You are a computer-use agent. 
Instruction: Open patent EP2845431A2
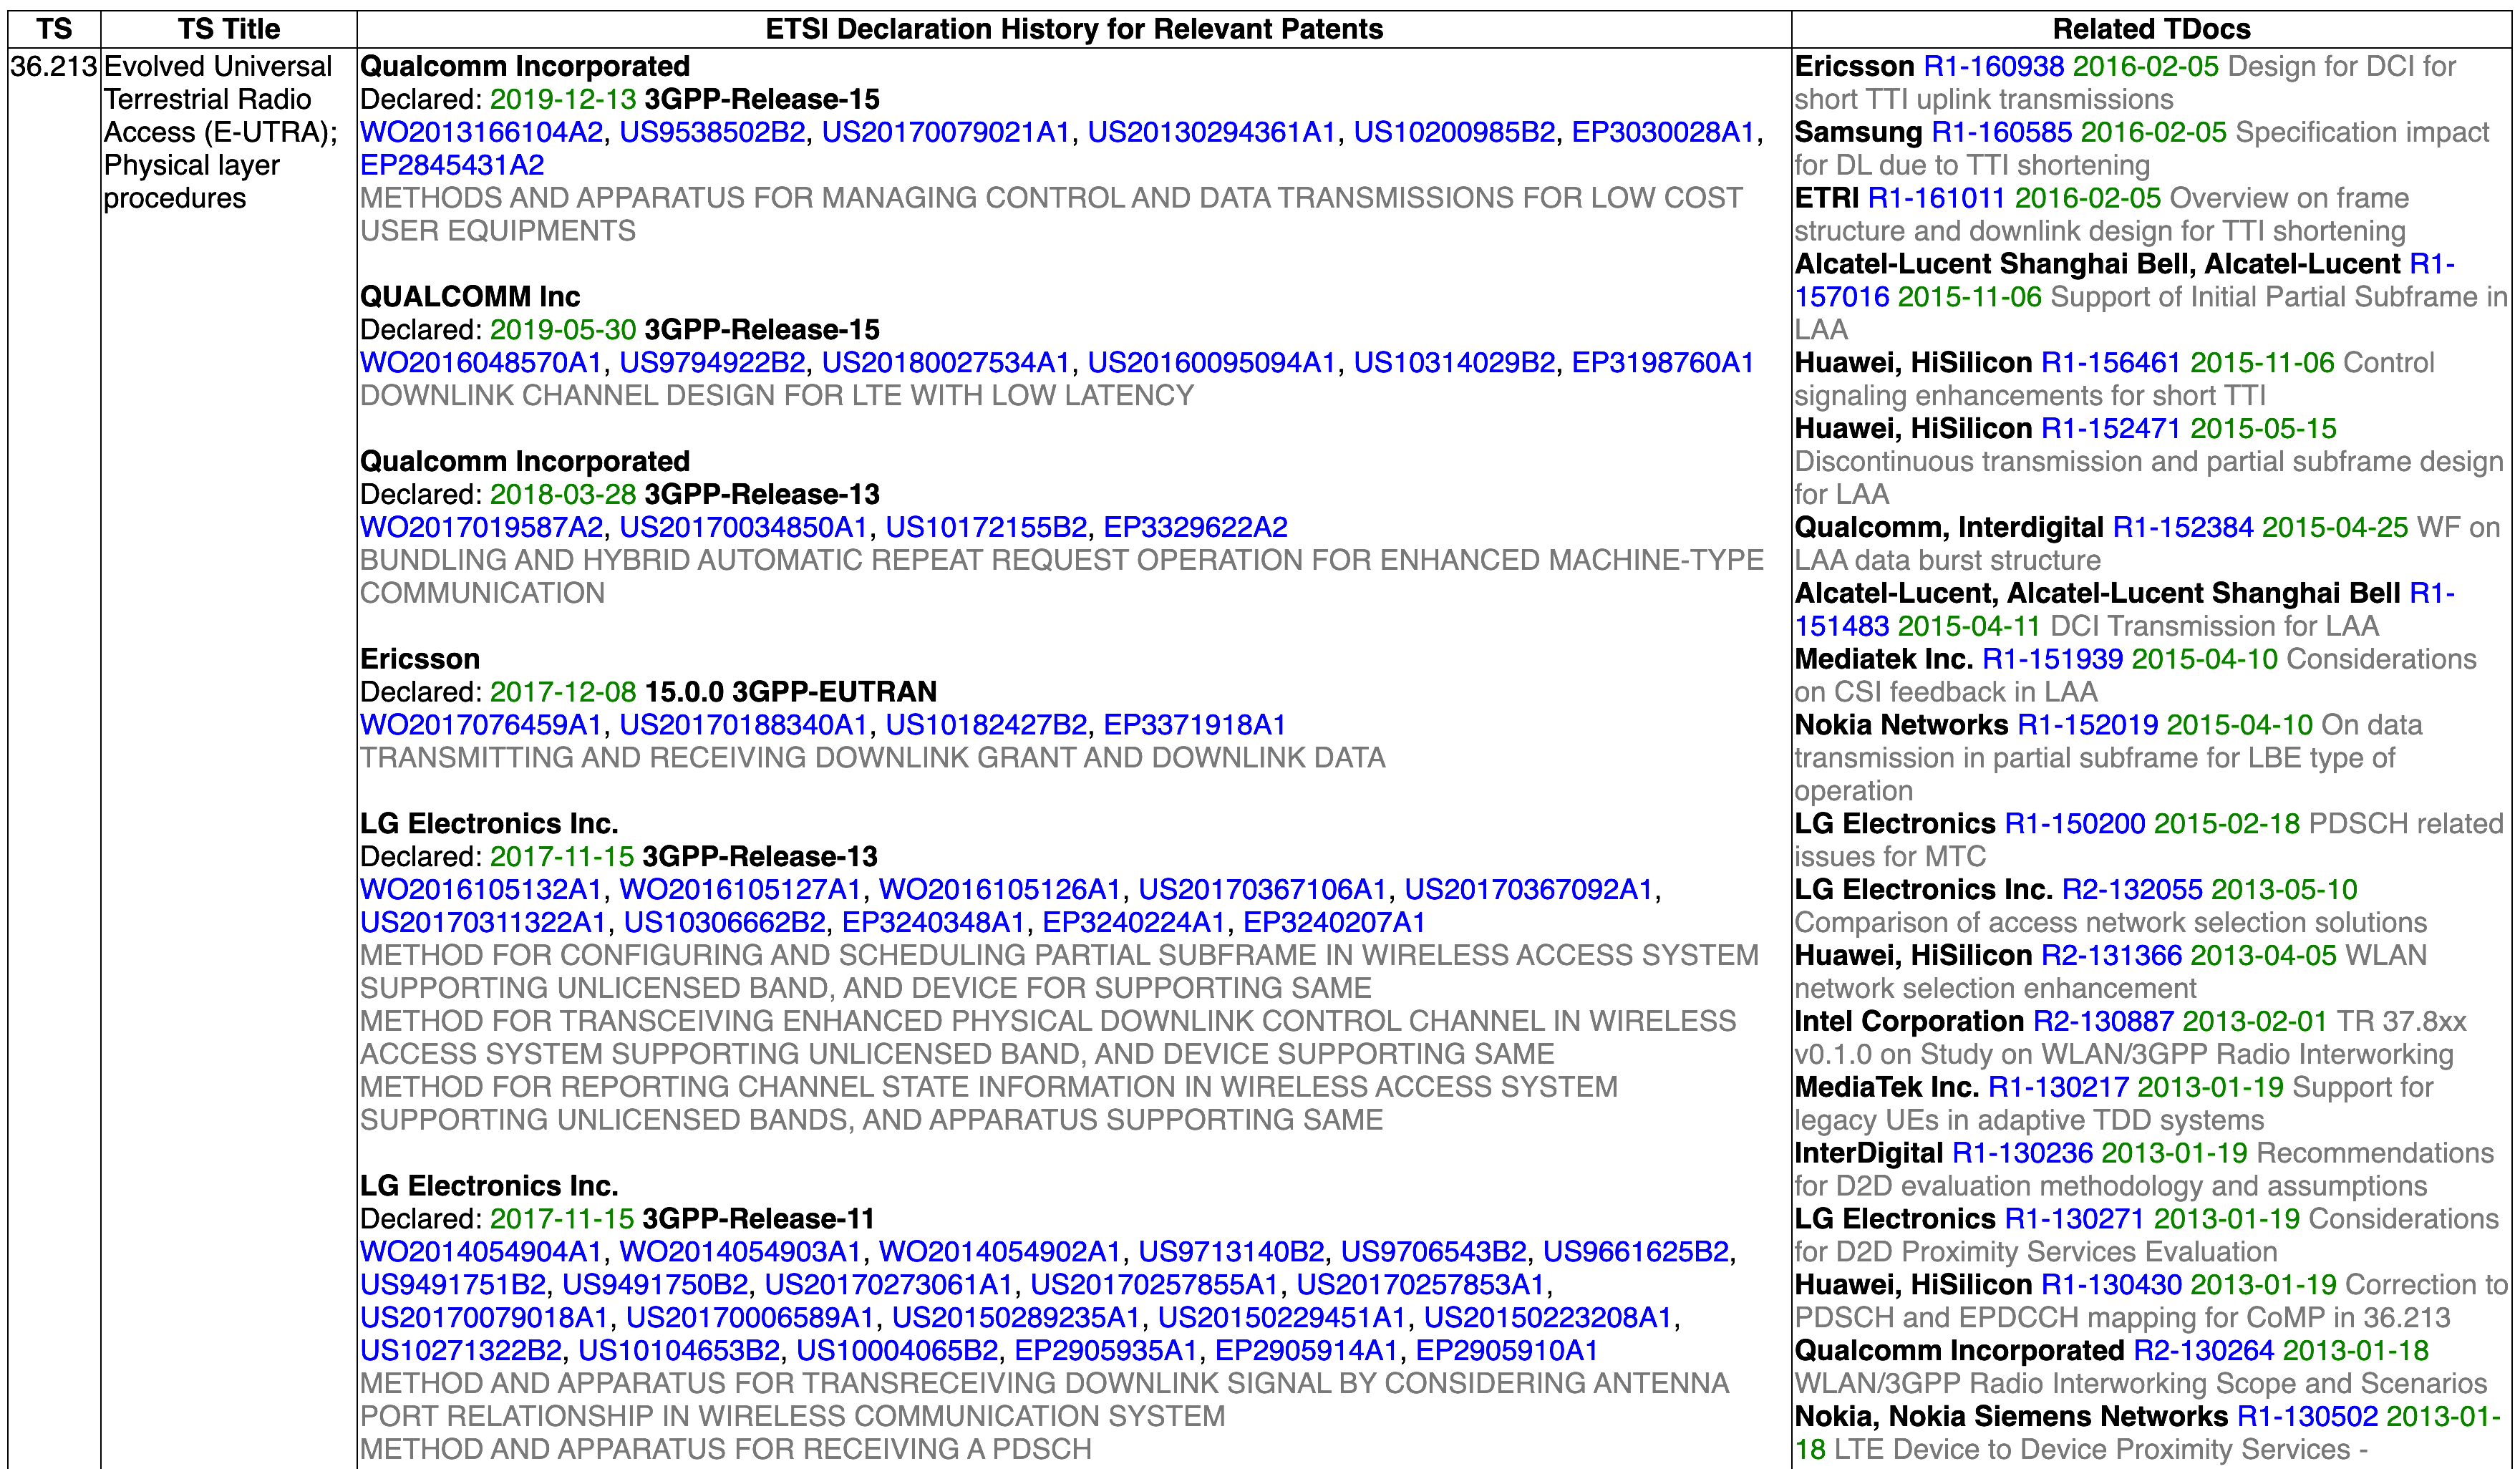[x=452, y=165]
